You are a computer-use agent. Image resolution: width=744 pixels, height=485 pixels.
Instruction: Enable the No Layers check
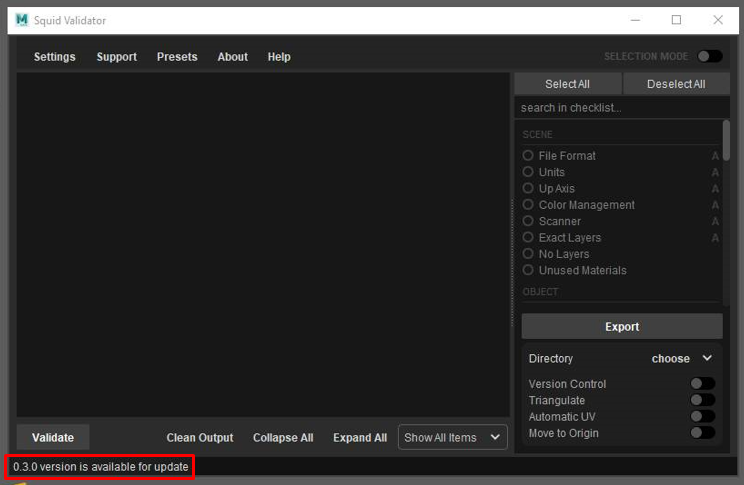click(528, 254)
